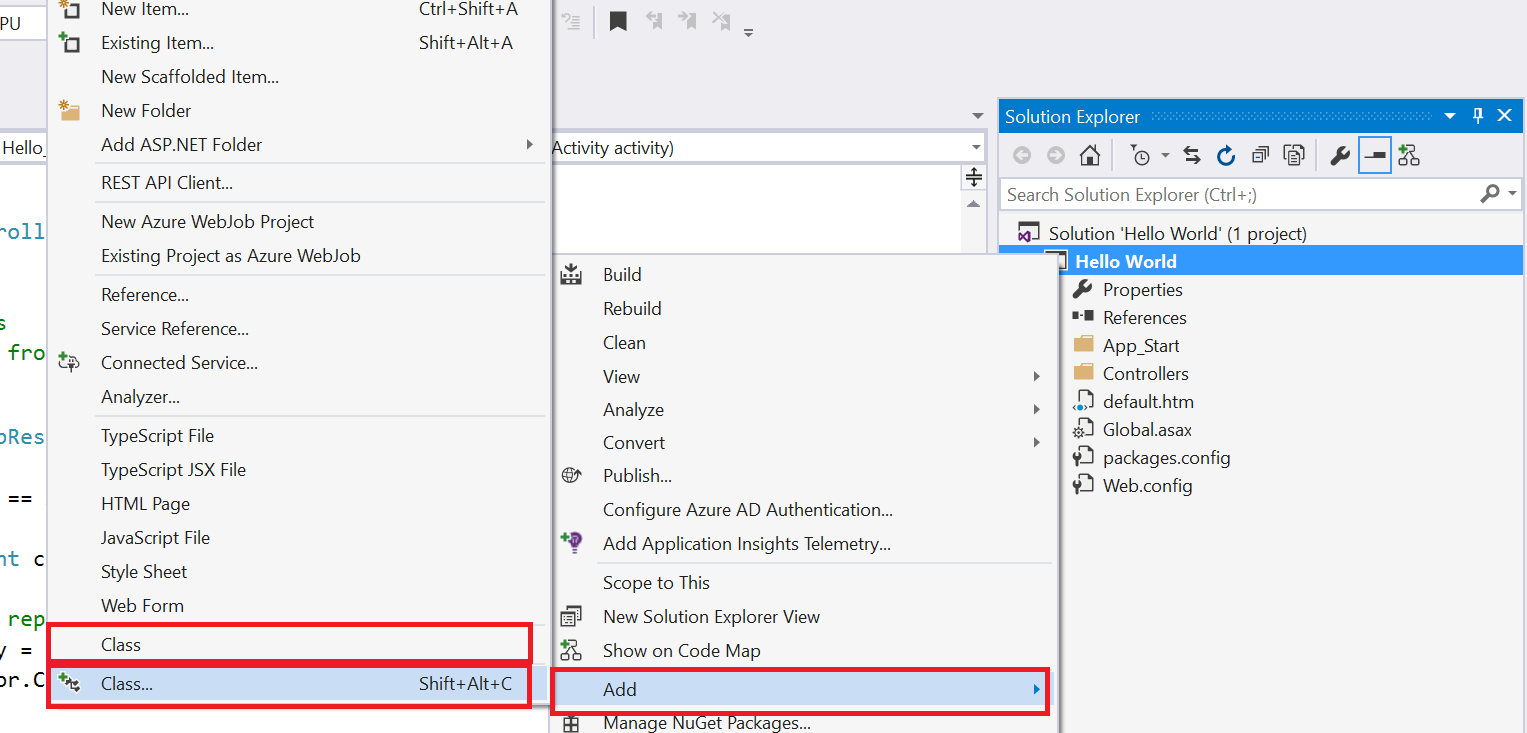The height and width of the screenshot is (733, 1527).
Task: Click the View Class Diagram icon
Action: (x=1409, y=156)
